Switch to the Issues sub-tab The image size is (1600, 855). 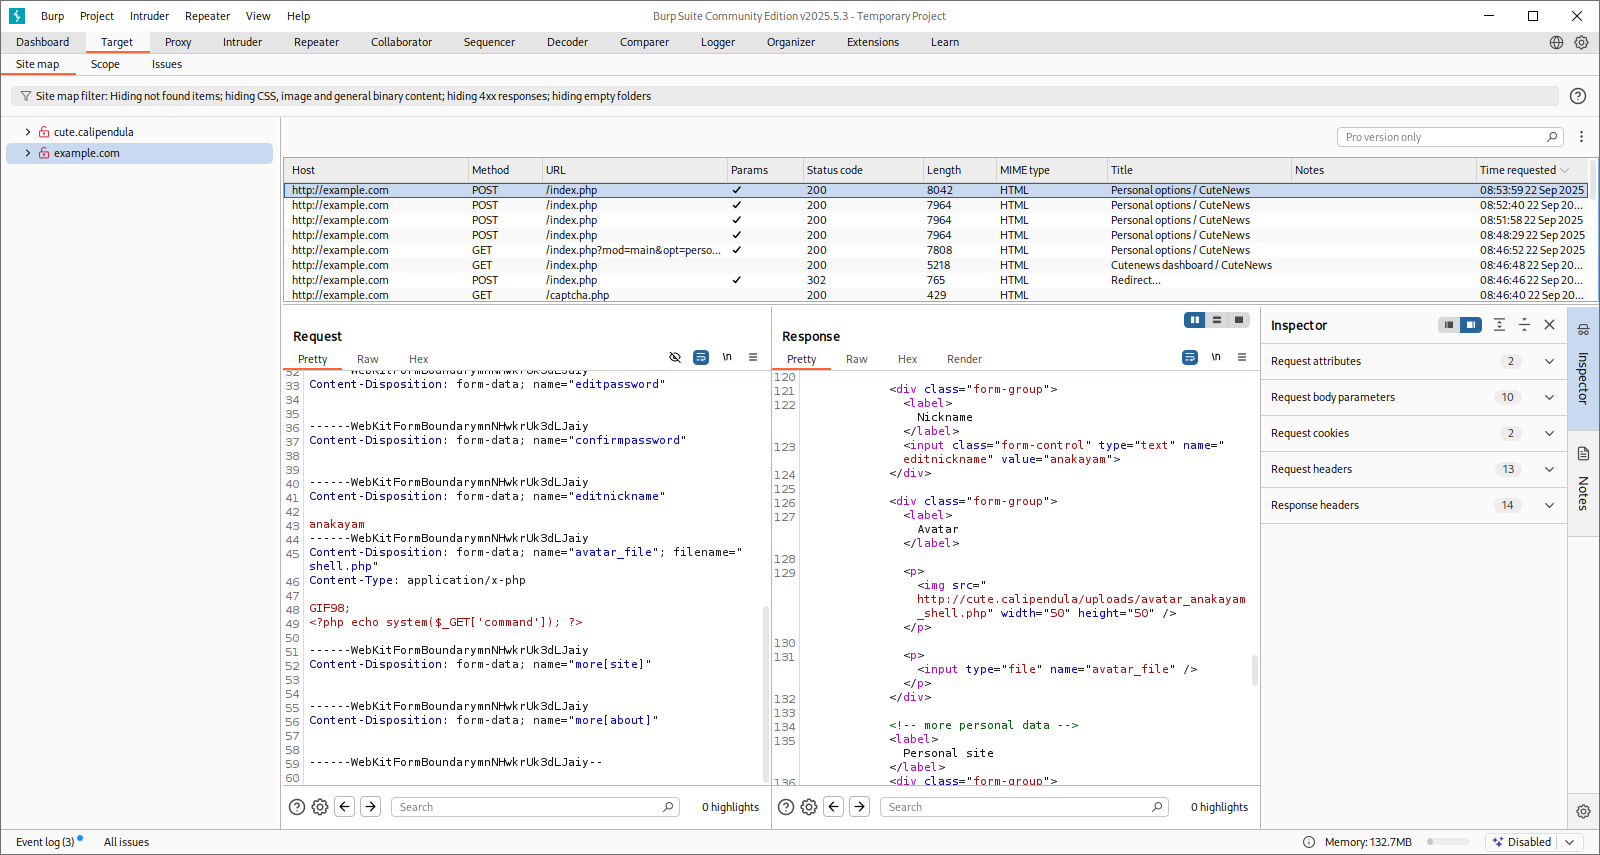coord(167,64)
